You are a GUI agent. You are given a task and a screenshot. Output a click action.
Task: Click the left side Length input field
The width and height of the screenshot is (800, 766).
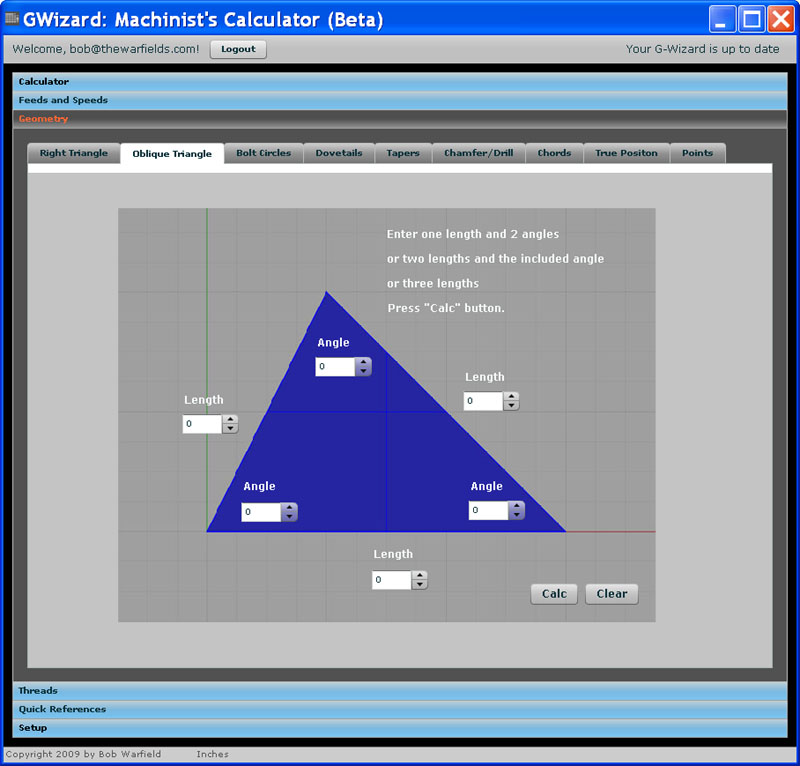pyautogui.click(x=202, y=424)
